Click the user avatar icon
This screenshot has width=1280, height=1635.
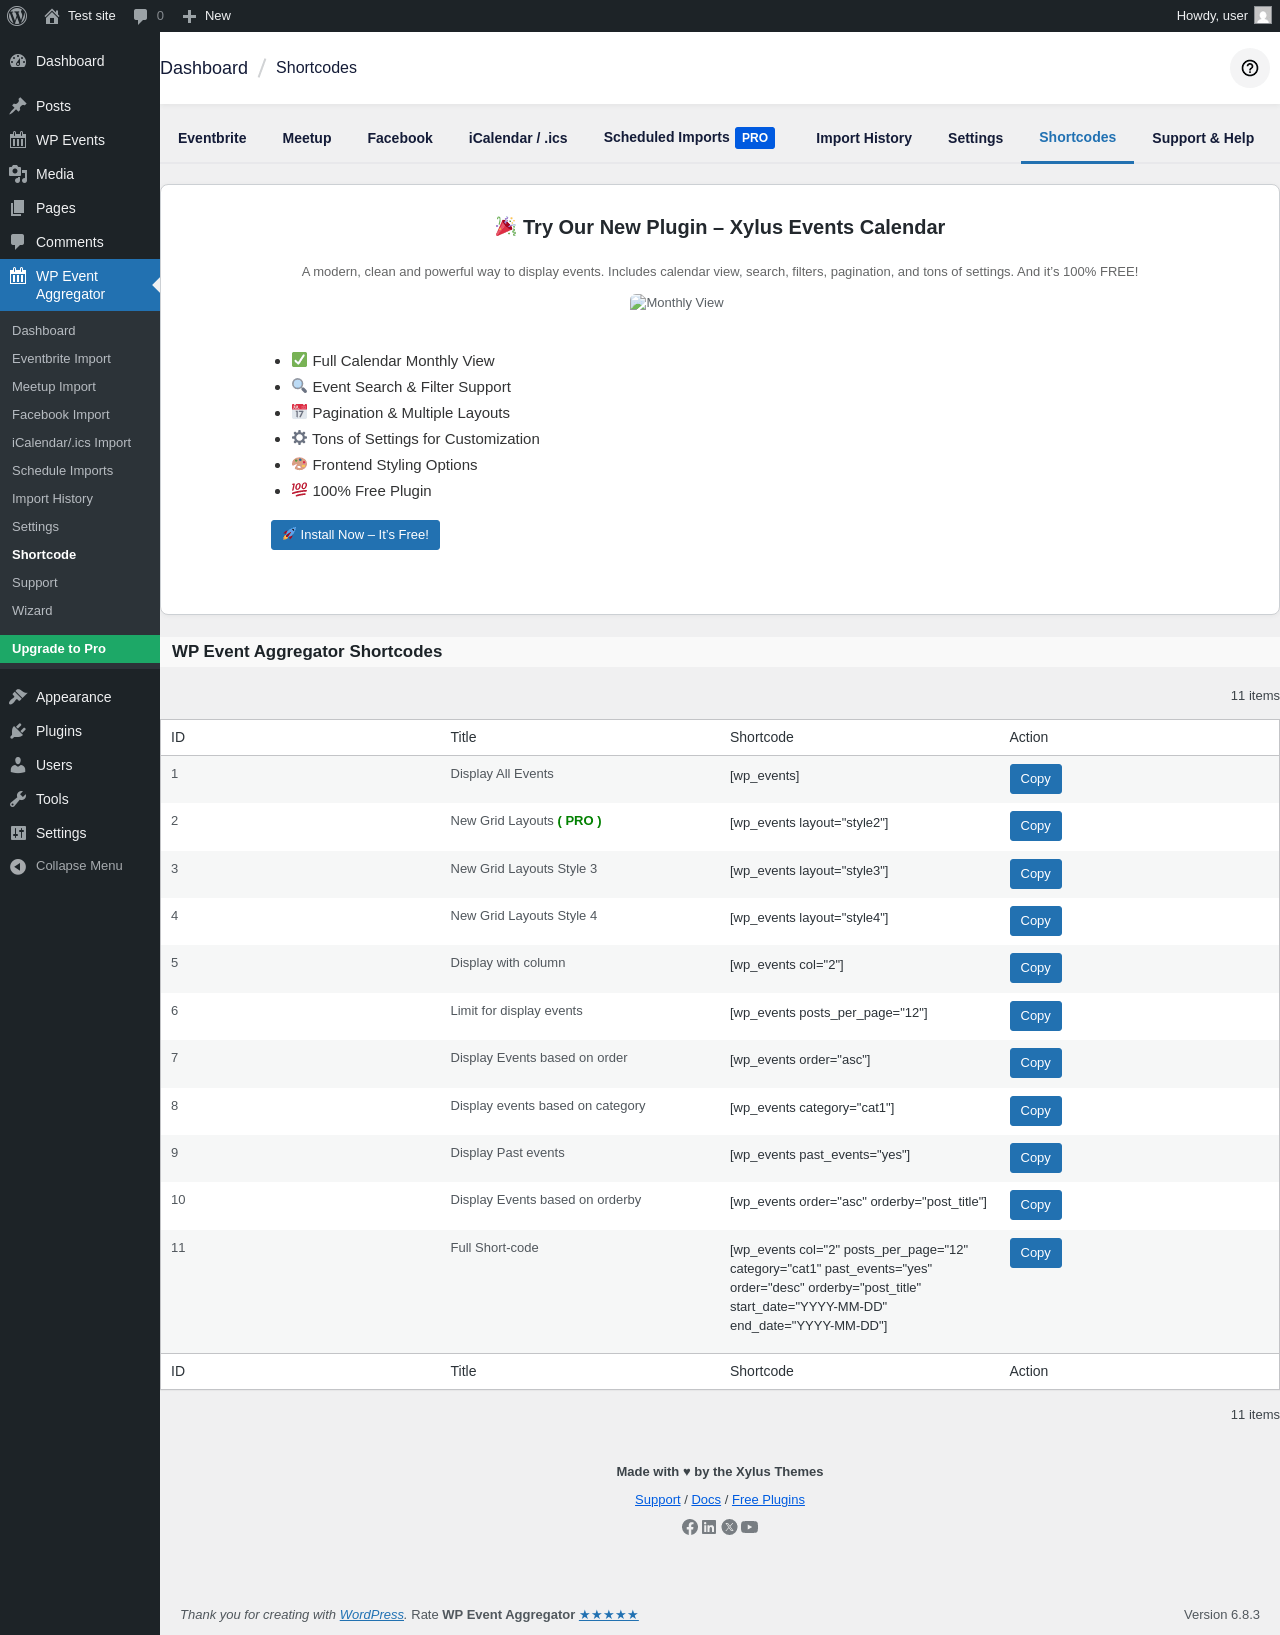click(x=1263, y=16)
